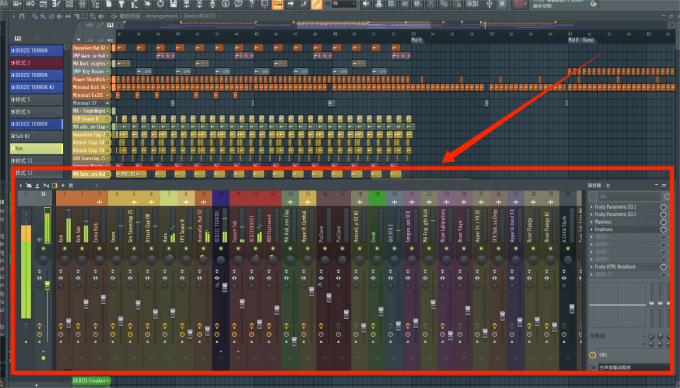Select the 样式 5 pattern in picker
Viewport: 680px width, 388px height.
pos(36,99)
